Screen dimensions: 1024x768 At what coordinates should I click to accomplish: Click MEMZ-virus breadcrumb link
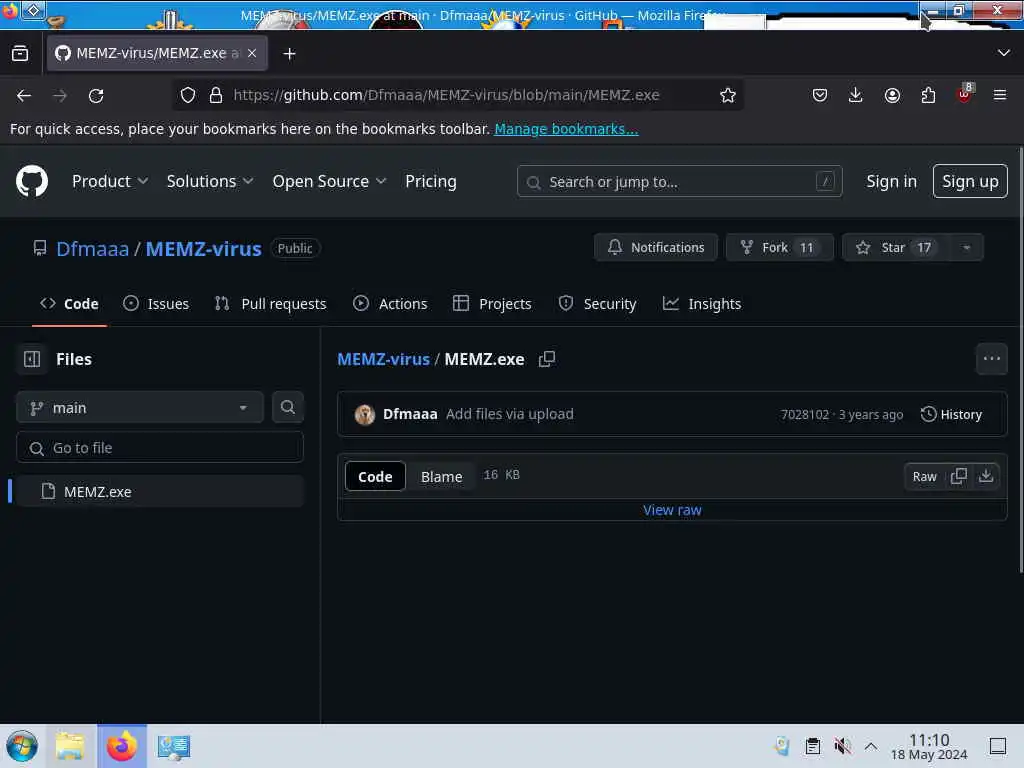coord(383,359)
